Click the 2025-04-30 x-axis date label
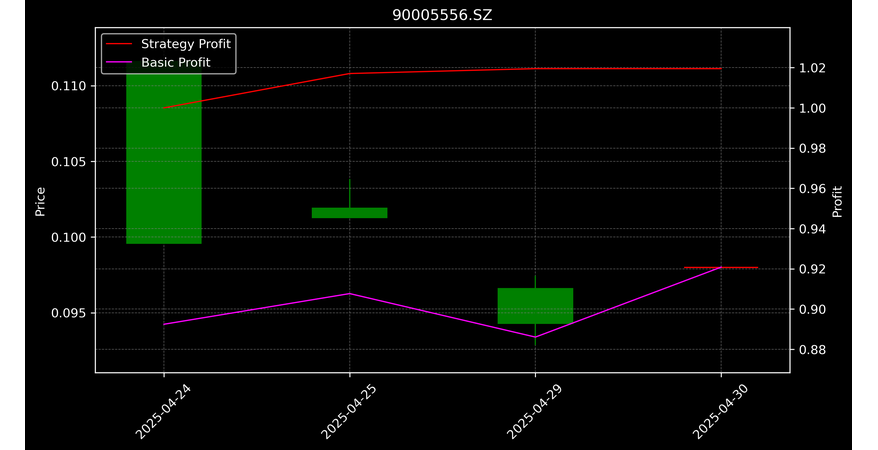The image size is (878, 450). click(720, 412)
